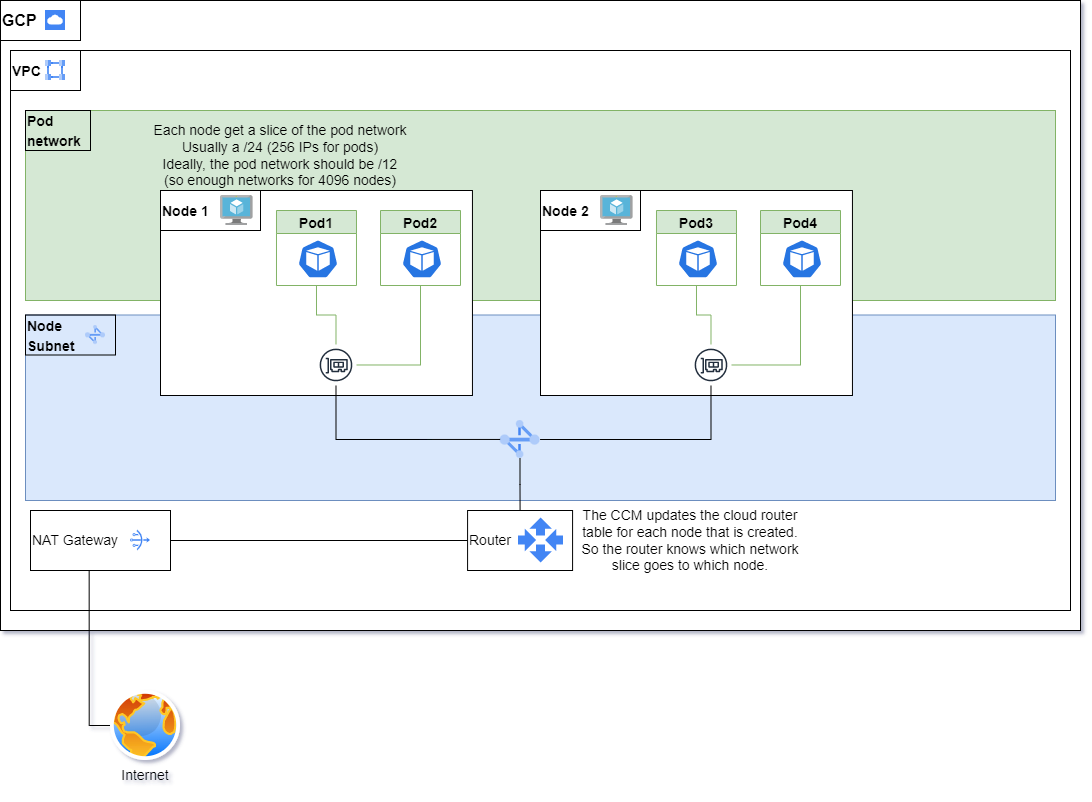The width and height of the screenshot is (1092, 802).
Task: Select the CCM router table description text
Action: click(x=689, y=541)
